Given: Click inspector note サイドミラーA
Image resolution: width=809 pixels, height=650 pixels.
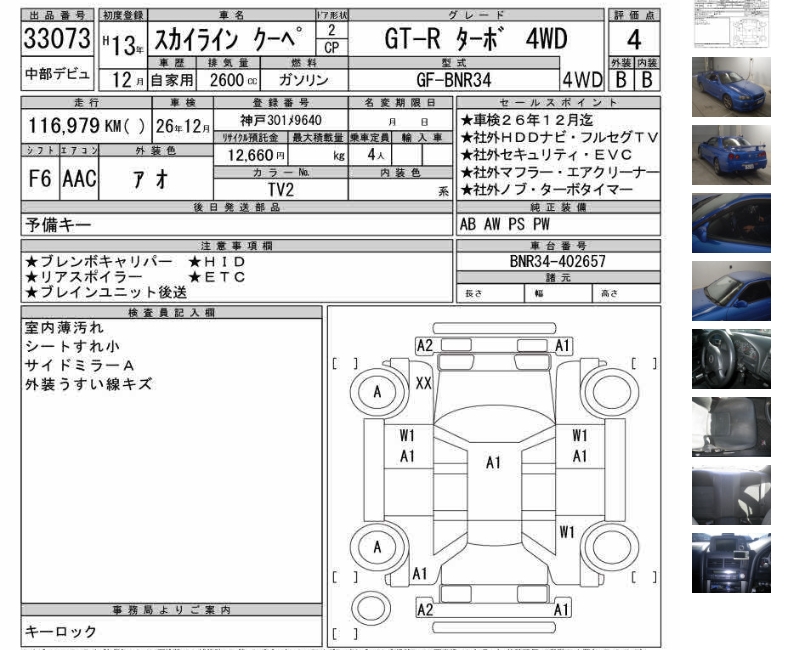Looking at the screenshot, I should point(80,366).
